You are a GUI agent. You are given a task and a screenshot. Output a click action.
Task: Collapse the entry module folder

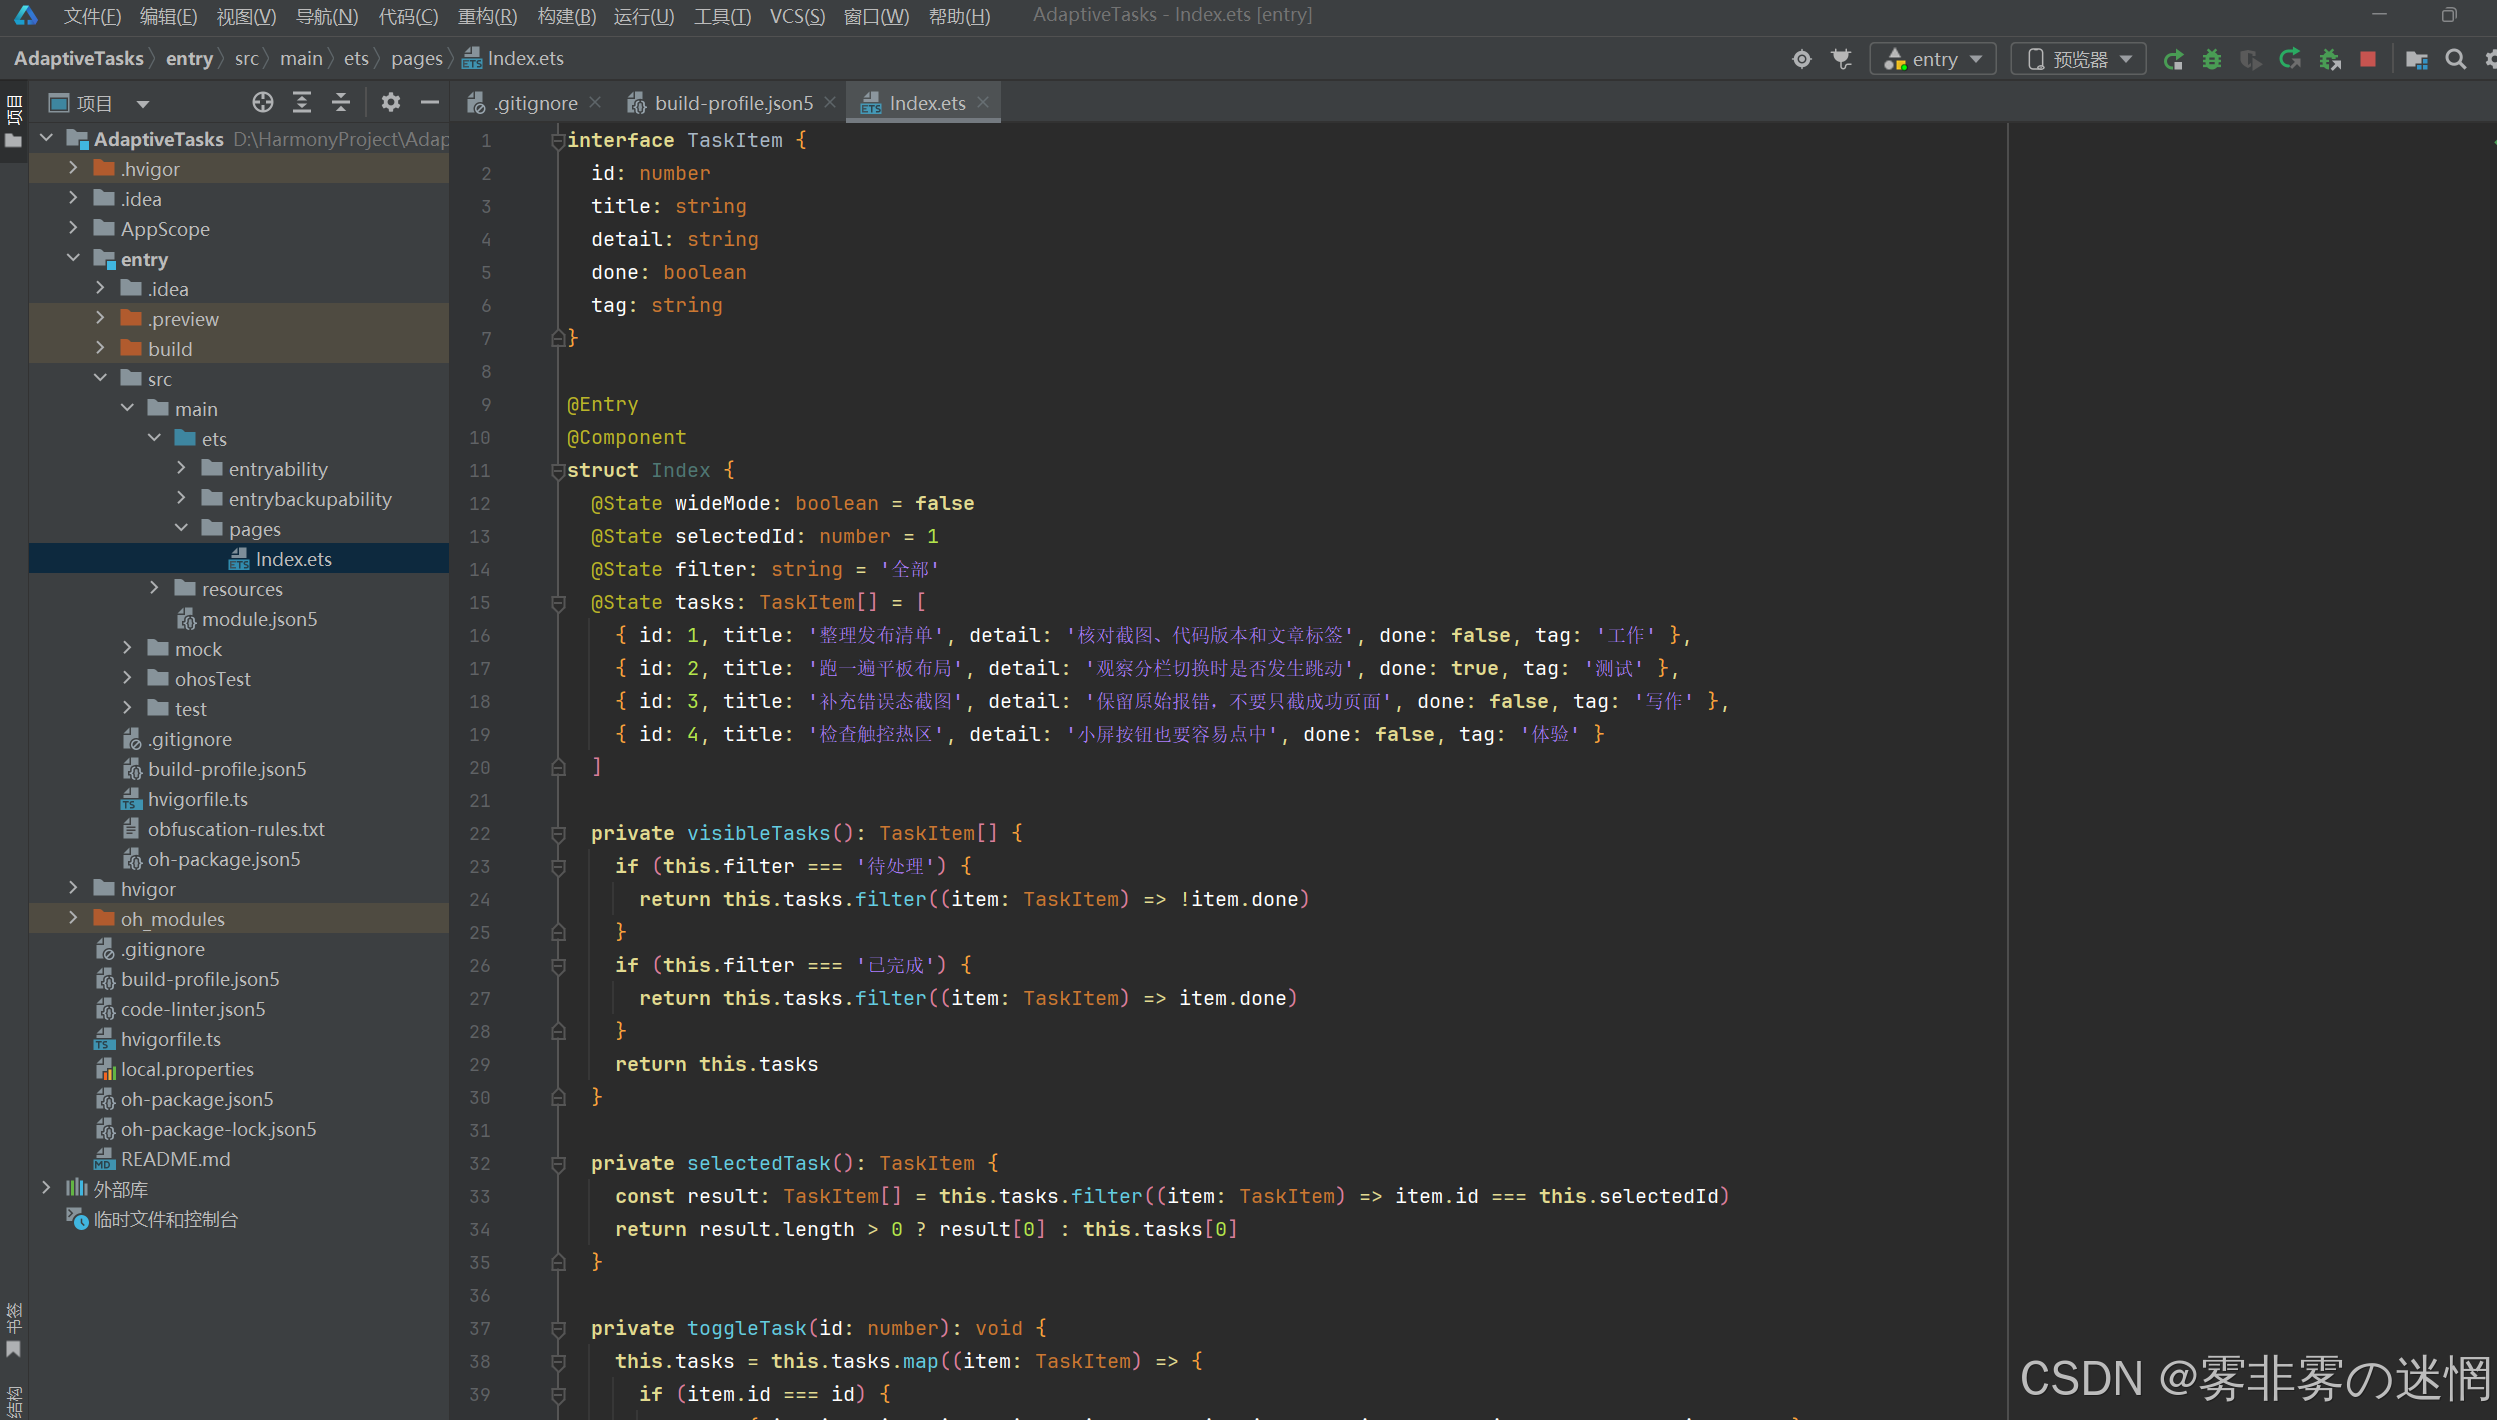[73, 258]
